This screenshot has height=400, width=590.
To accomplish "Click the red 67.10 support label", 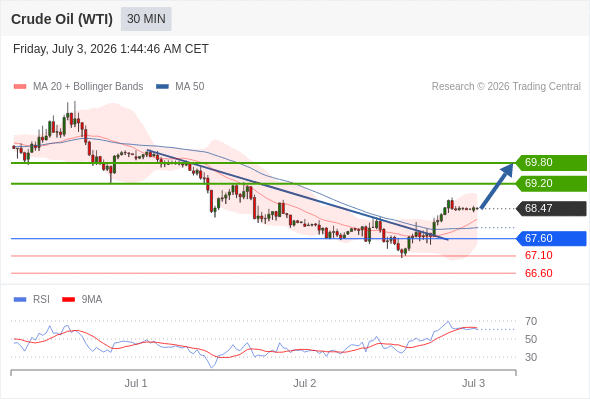I will pos(538,256).
